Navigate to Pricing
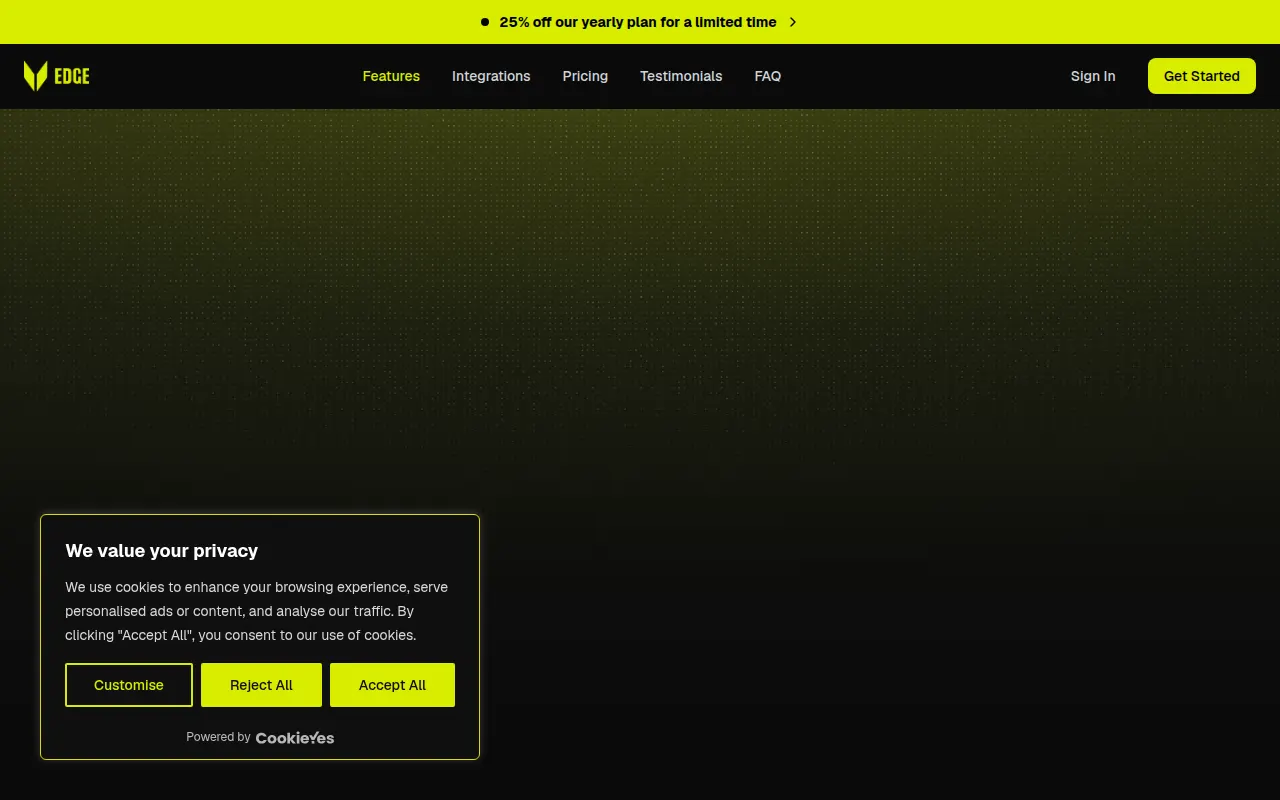1280x800 pixels. point(585,76)
